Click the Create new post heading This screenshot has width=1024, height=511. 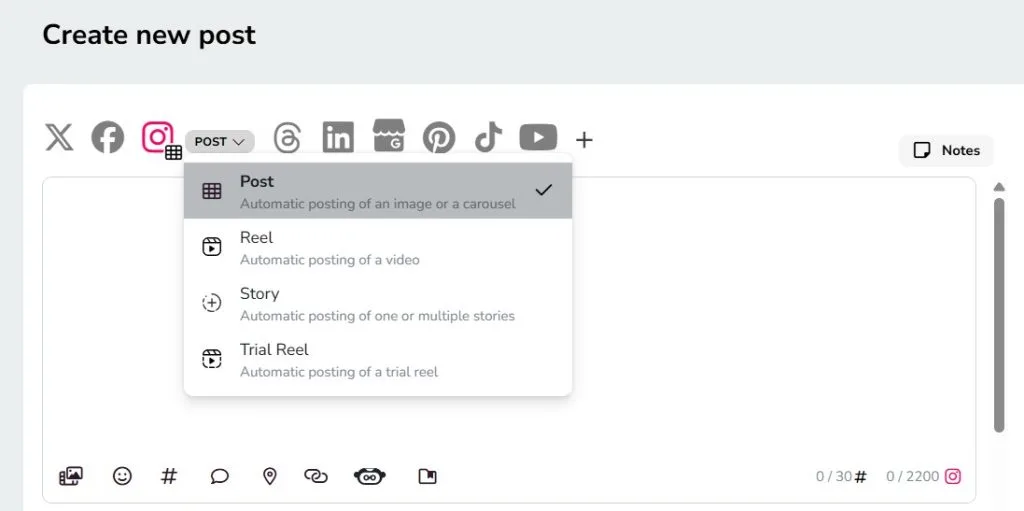(149, 35)
